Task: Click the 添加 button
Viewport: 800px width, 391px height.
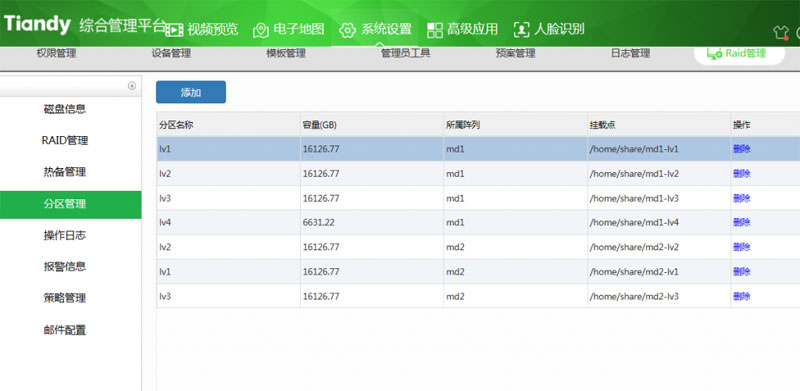Action: [x=191, y=92]
